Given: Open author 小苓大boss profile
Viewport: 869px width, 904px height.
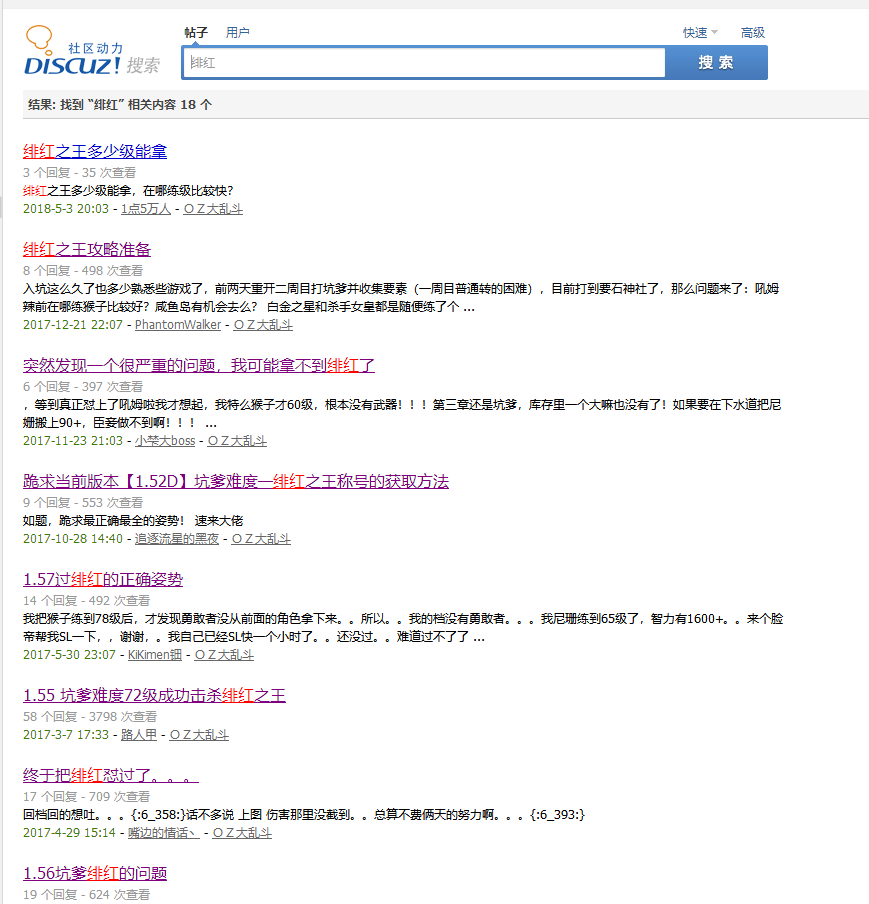Looking at the screenshot, I should (165, 441).
